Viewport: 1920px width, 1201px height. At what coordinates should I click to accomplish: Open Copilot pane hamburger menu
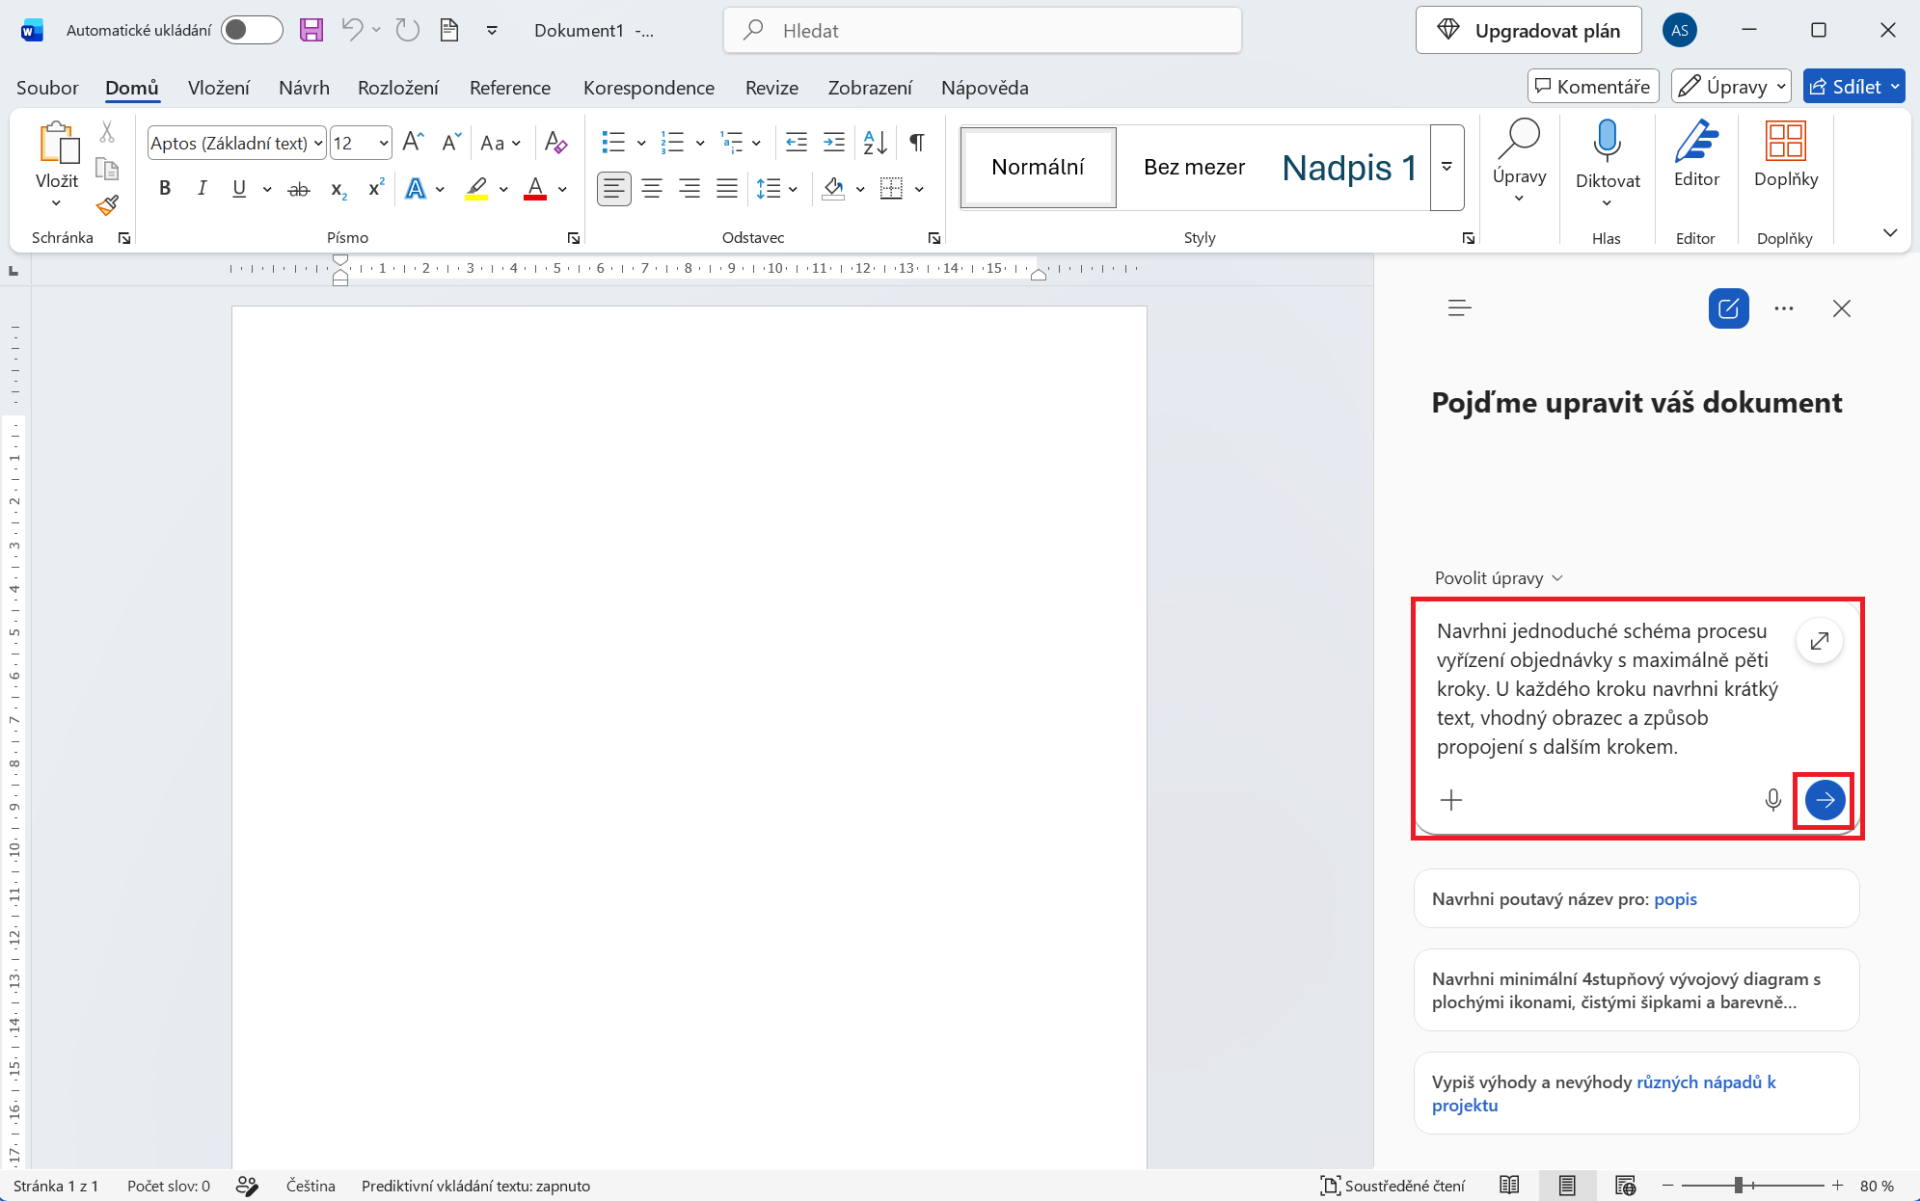point(1459,308)
